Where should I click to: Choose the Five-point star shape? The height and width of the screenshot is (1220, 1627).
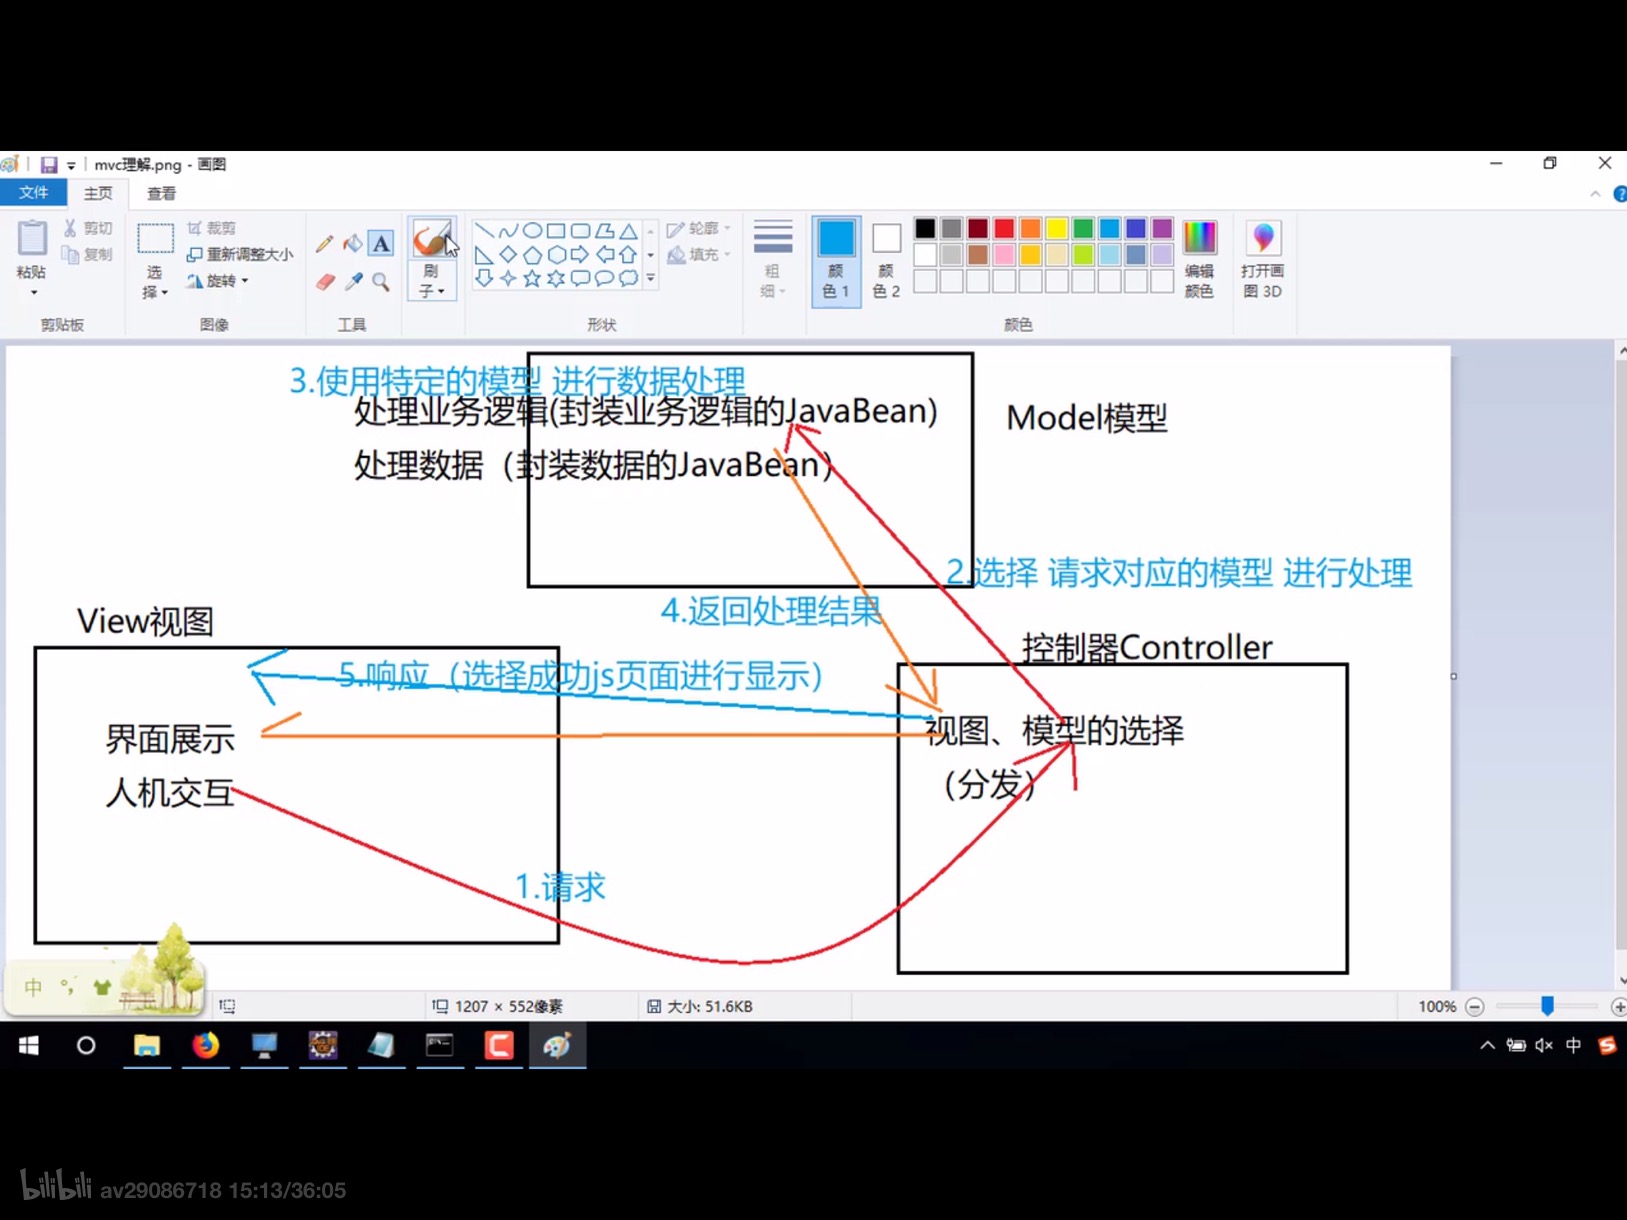tap(532, 279)
